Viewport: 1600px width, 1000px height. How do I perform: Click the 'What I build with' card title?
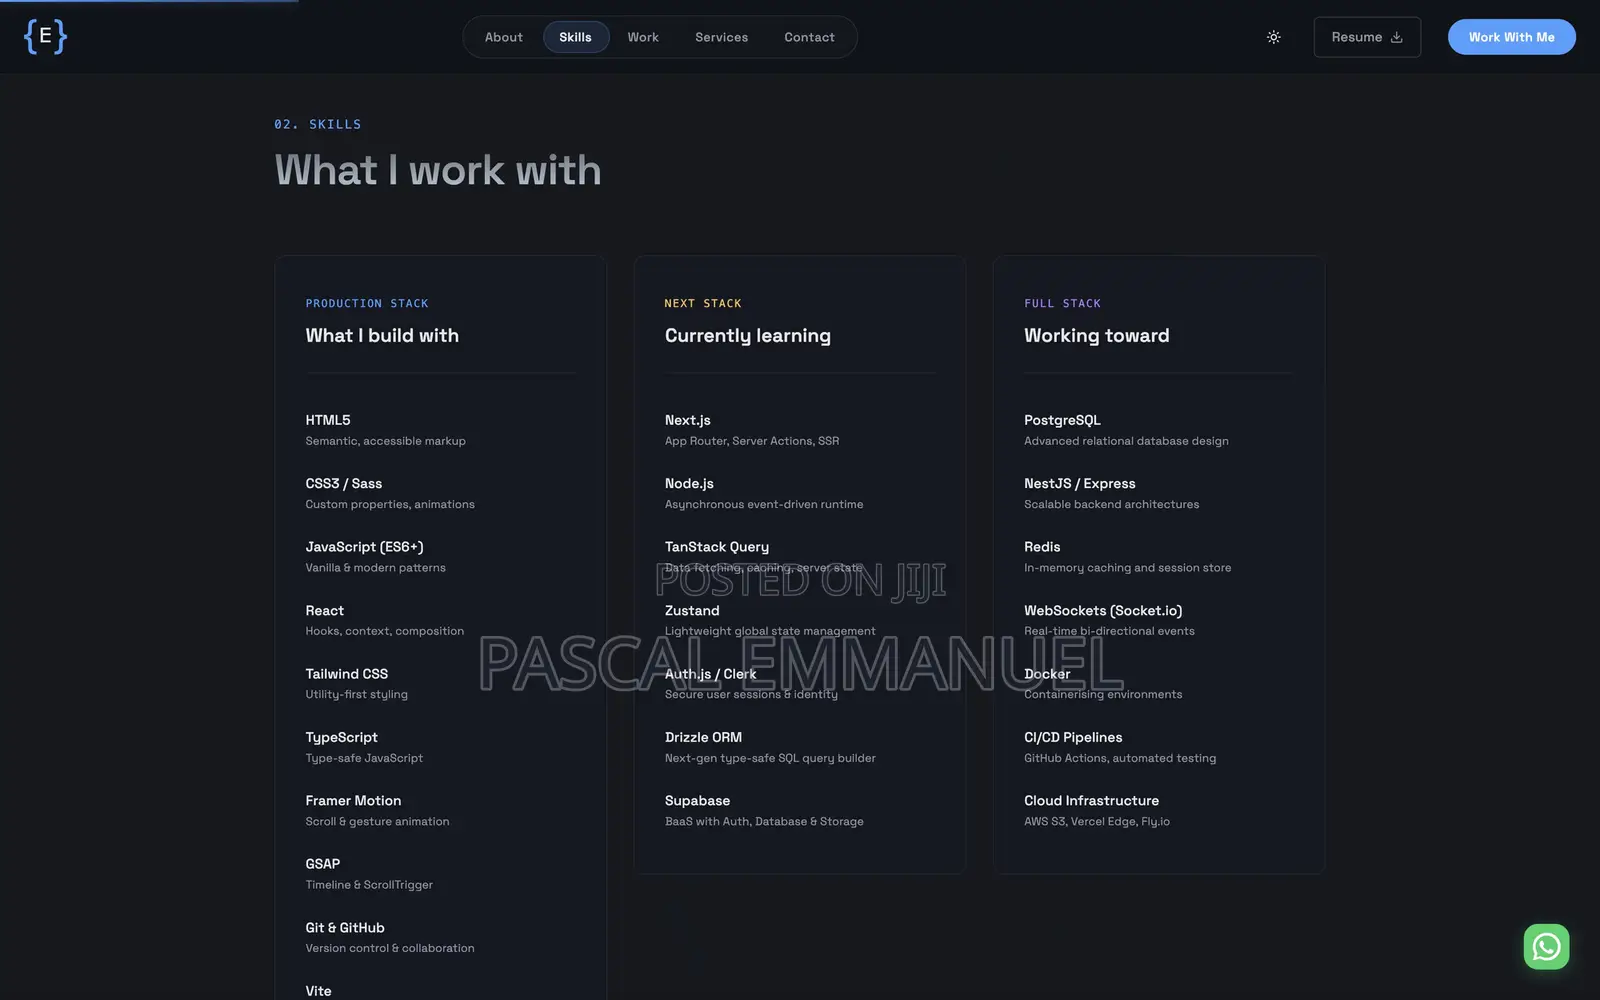[x=382, y=335]
